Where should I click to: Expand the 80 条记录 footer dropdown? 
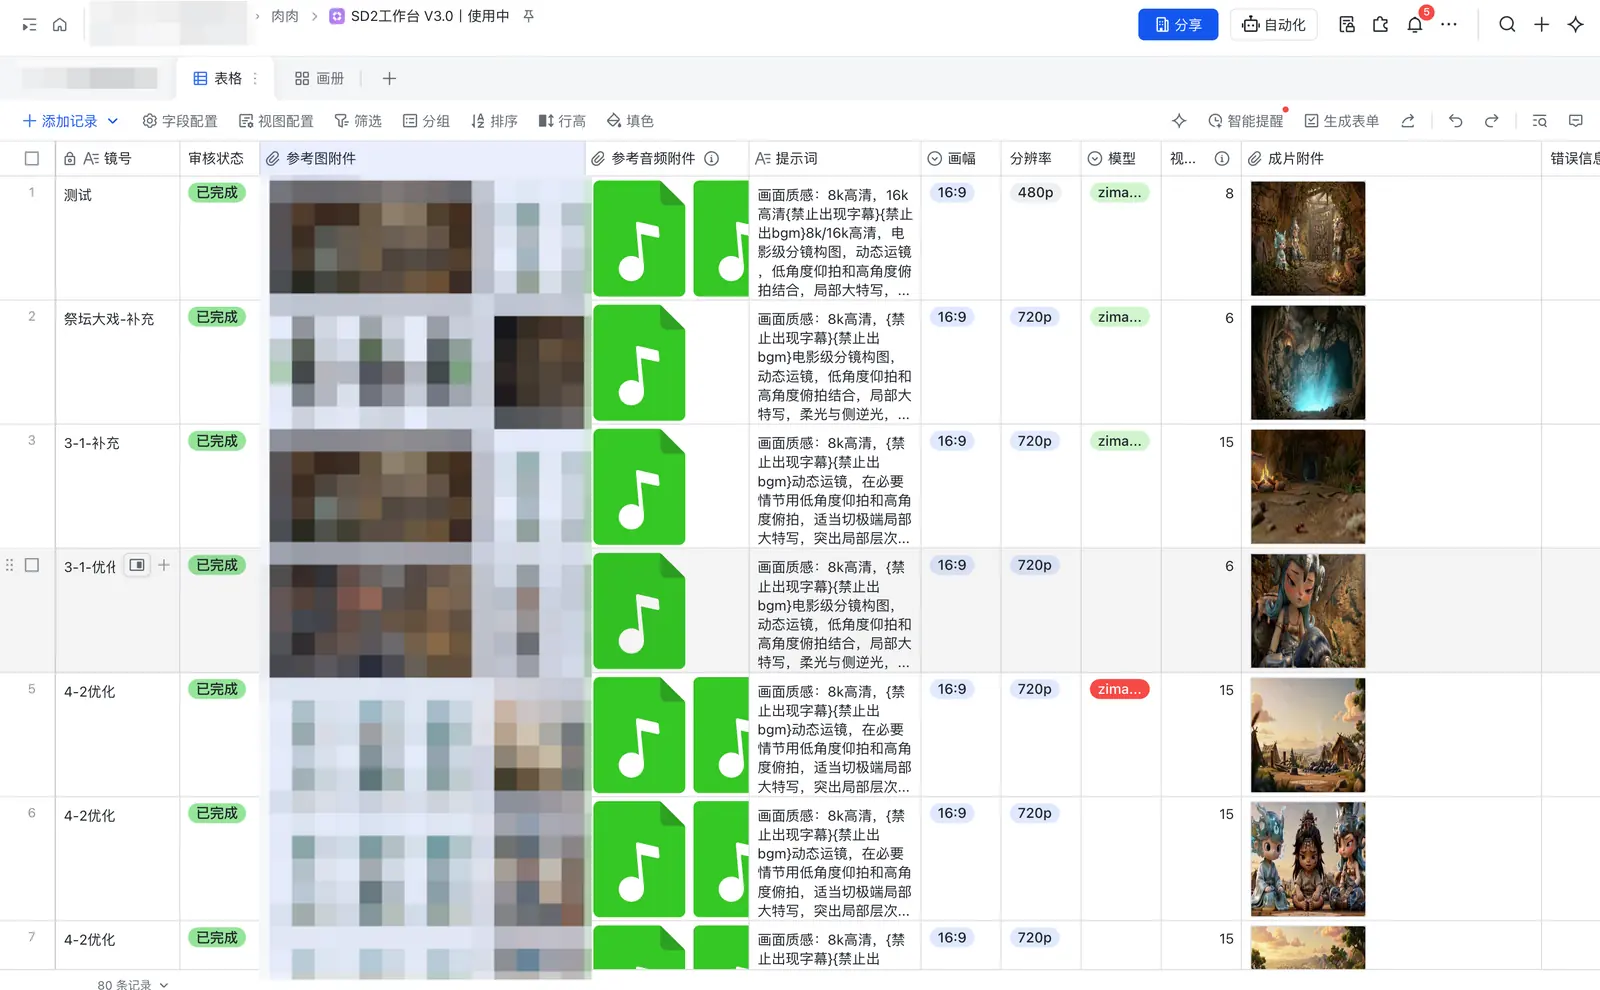164,984
